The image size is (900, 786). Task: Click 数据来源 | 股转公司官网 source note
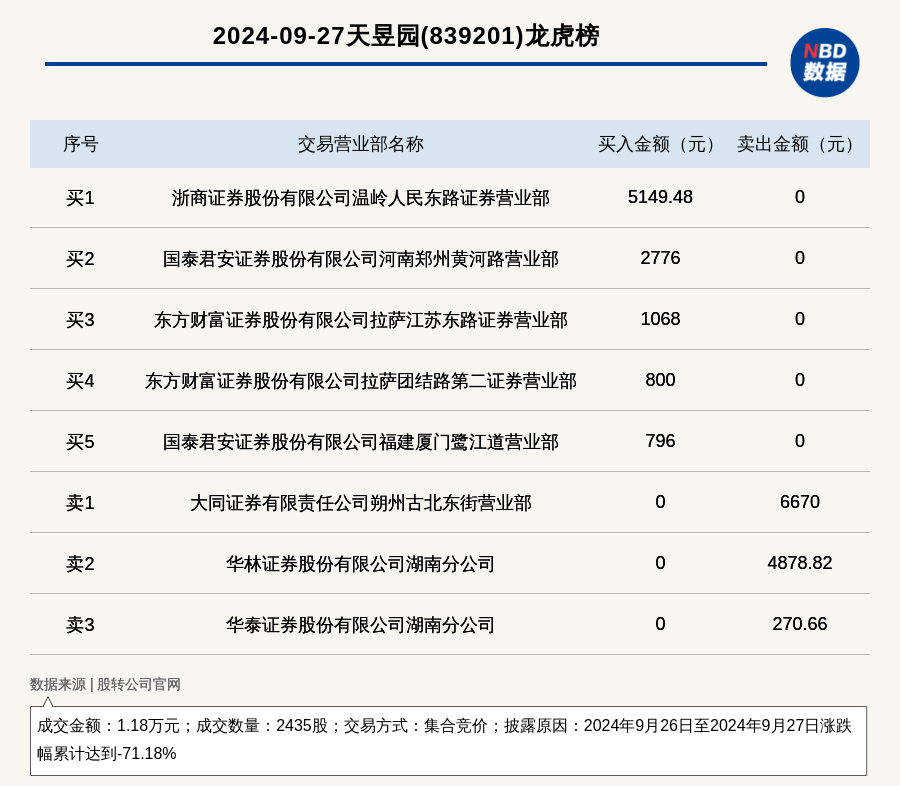pyautogui.click(x=105, y=684)
